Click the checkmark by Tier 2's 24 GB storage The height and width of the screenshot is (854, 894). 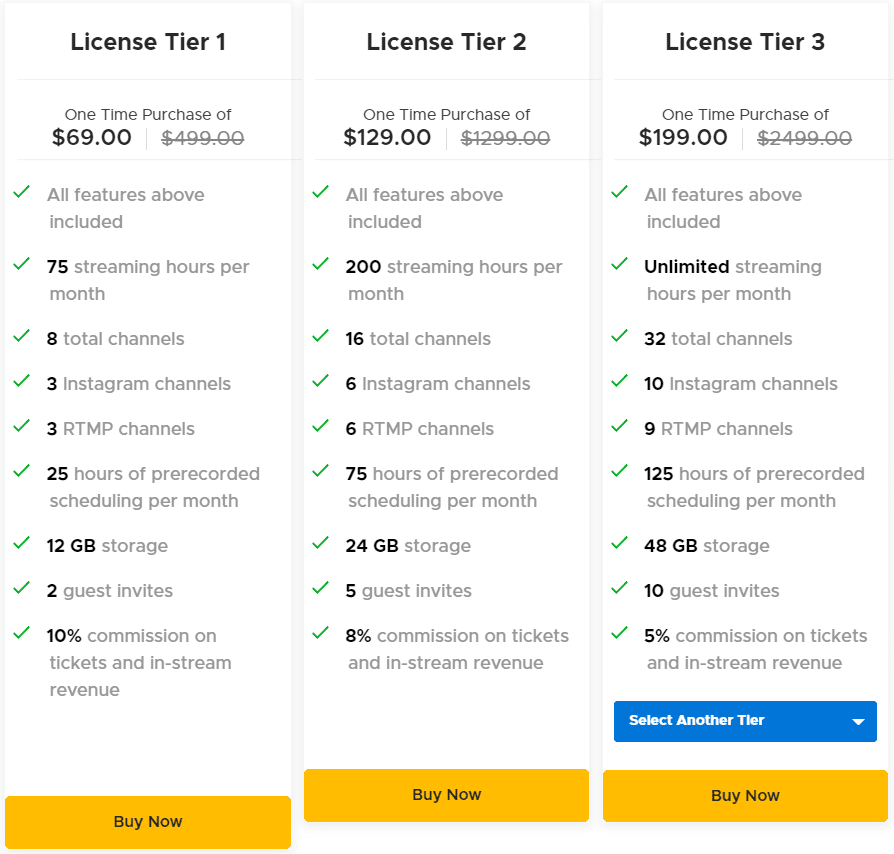(x=320, y=543)
